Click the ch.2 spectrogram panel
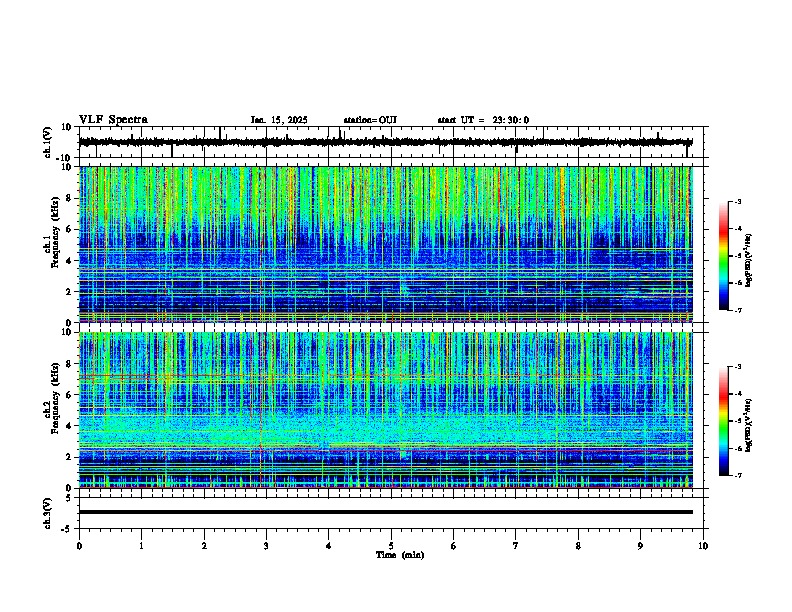The image size is (792, 612). [x=385, y=410]
